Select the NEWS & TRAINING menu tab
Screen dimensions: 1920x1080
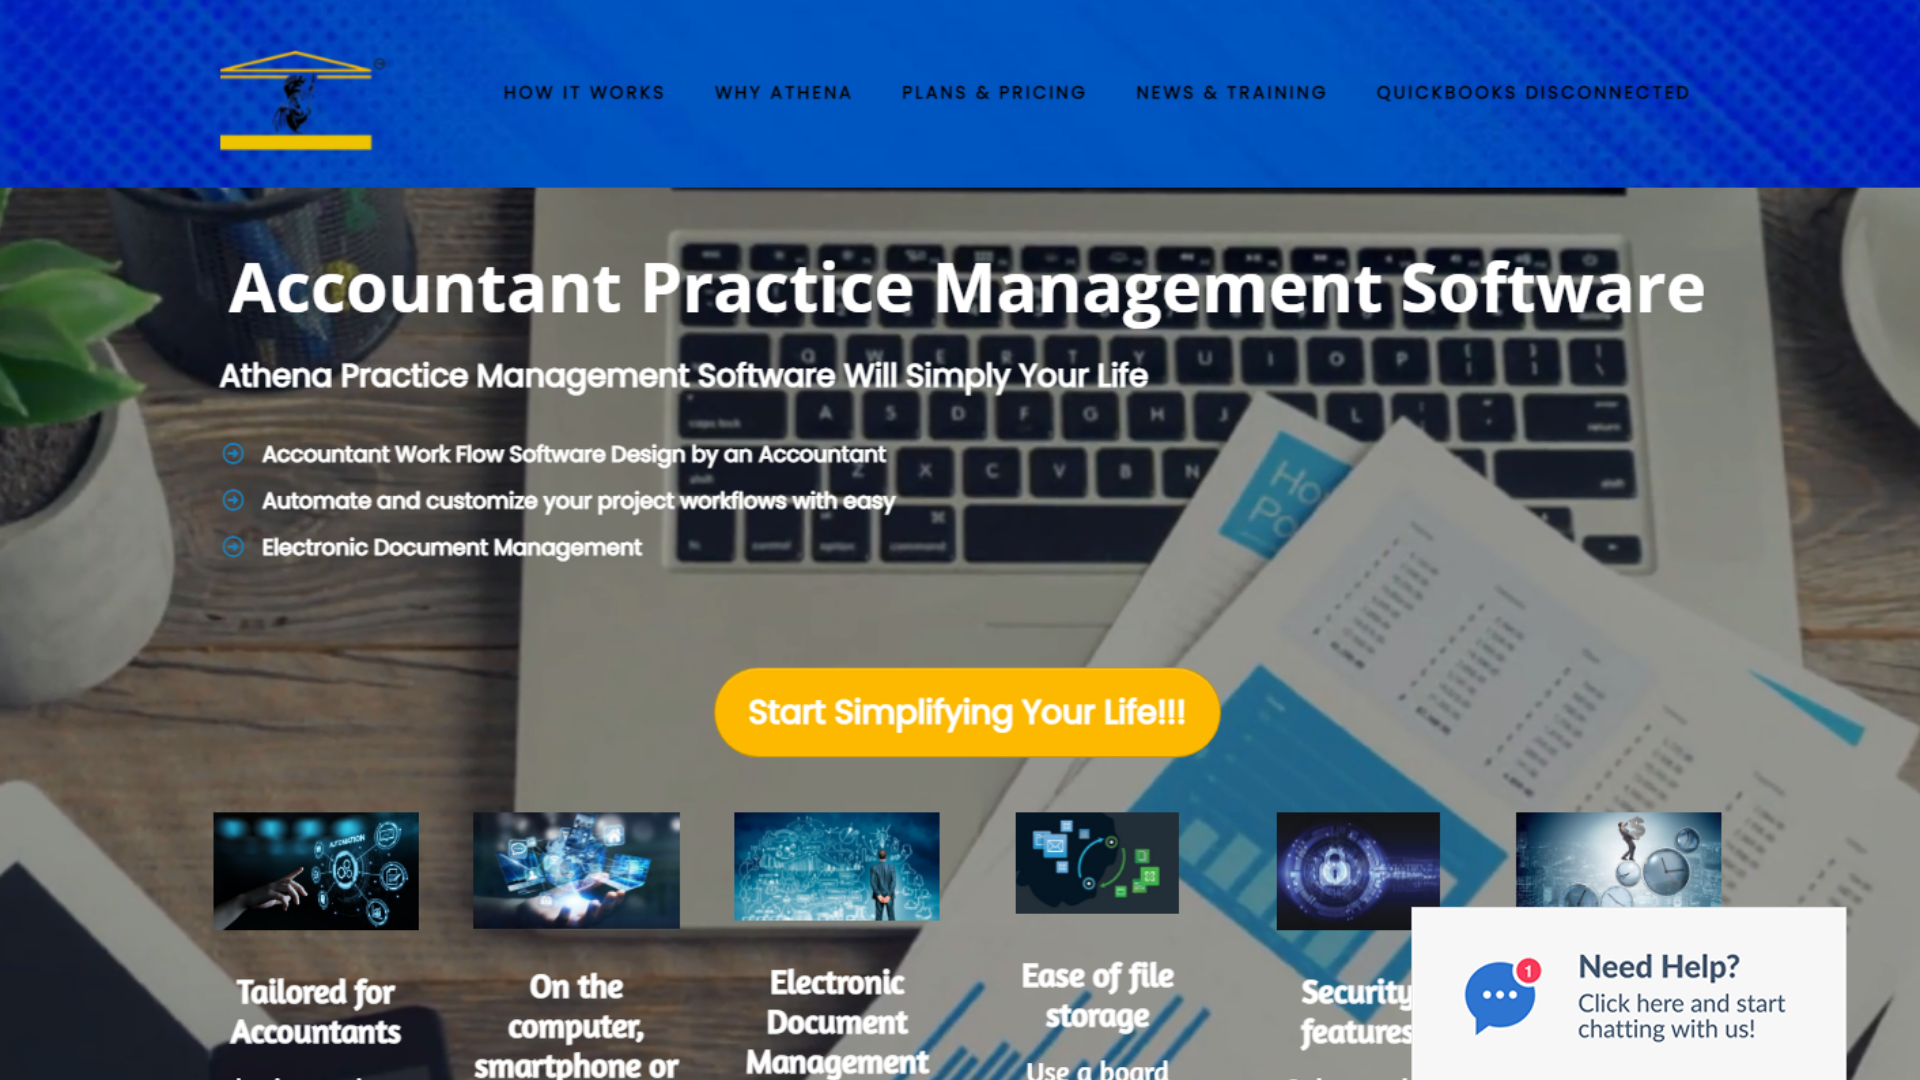tap(1230, 92)
